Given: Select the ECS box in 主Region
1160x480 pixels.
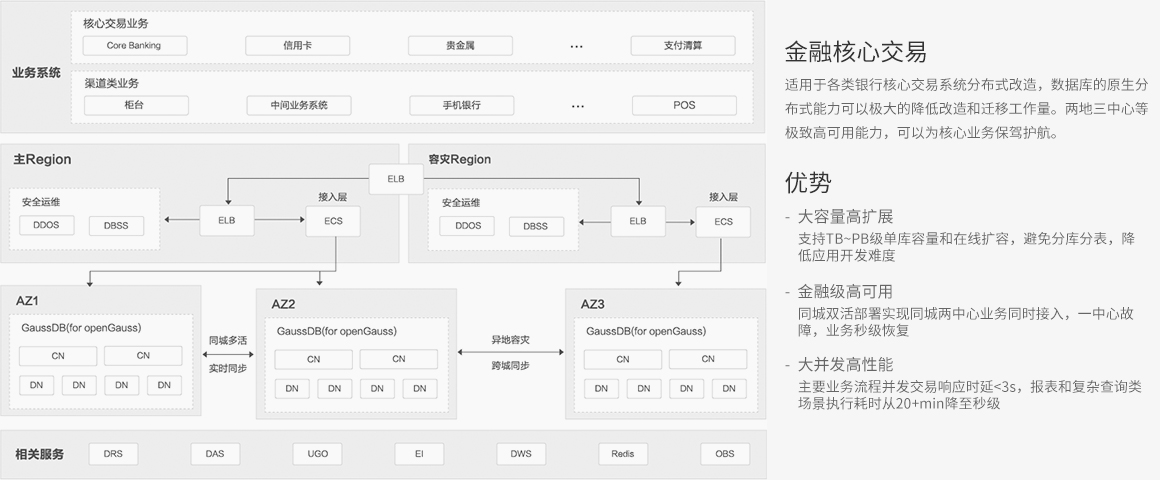Looking at the screenshot, I should tap(333, 221).
